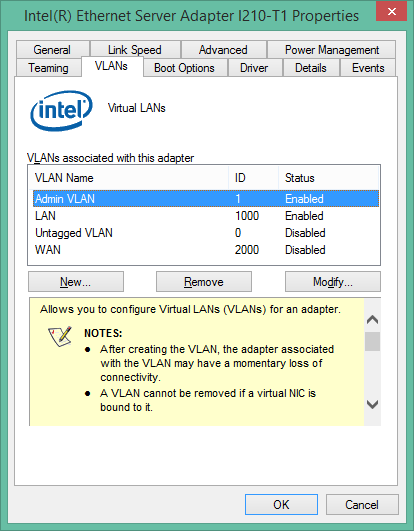Select the Driver tab
This screenshot has width=414, height=531.
click(x=254, y=68)
